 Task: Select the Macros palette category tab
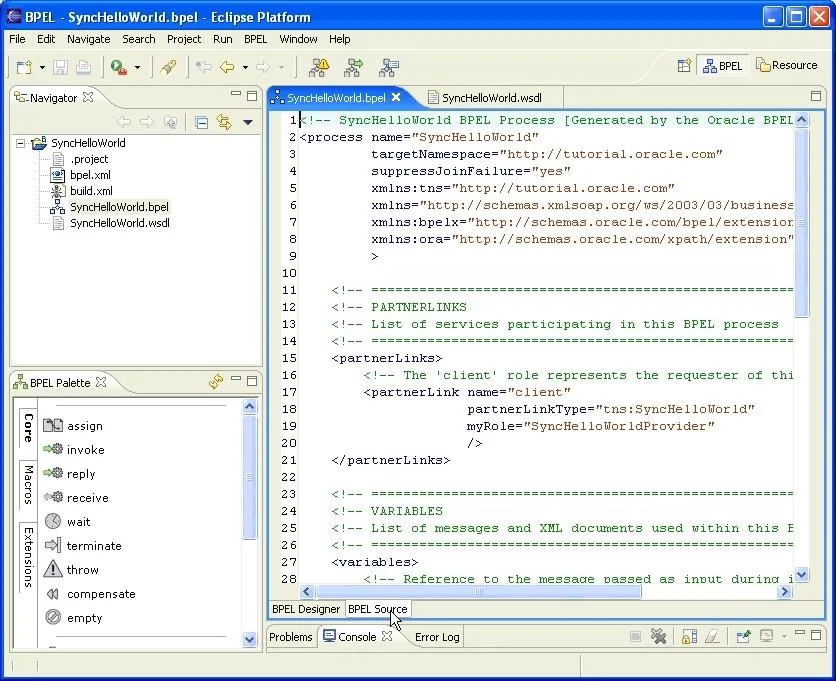(28, 485)
